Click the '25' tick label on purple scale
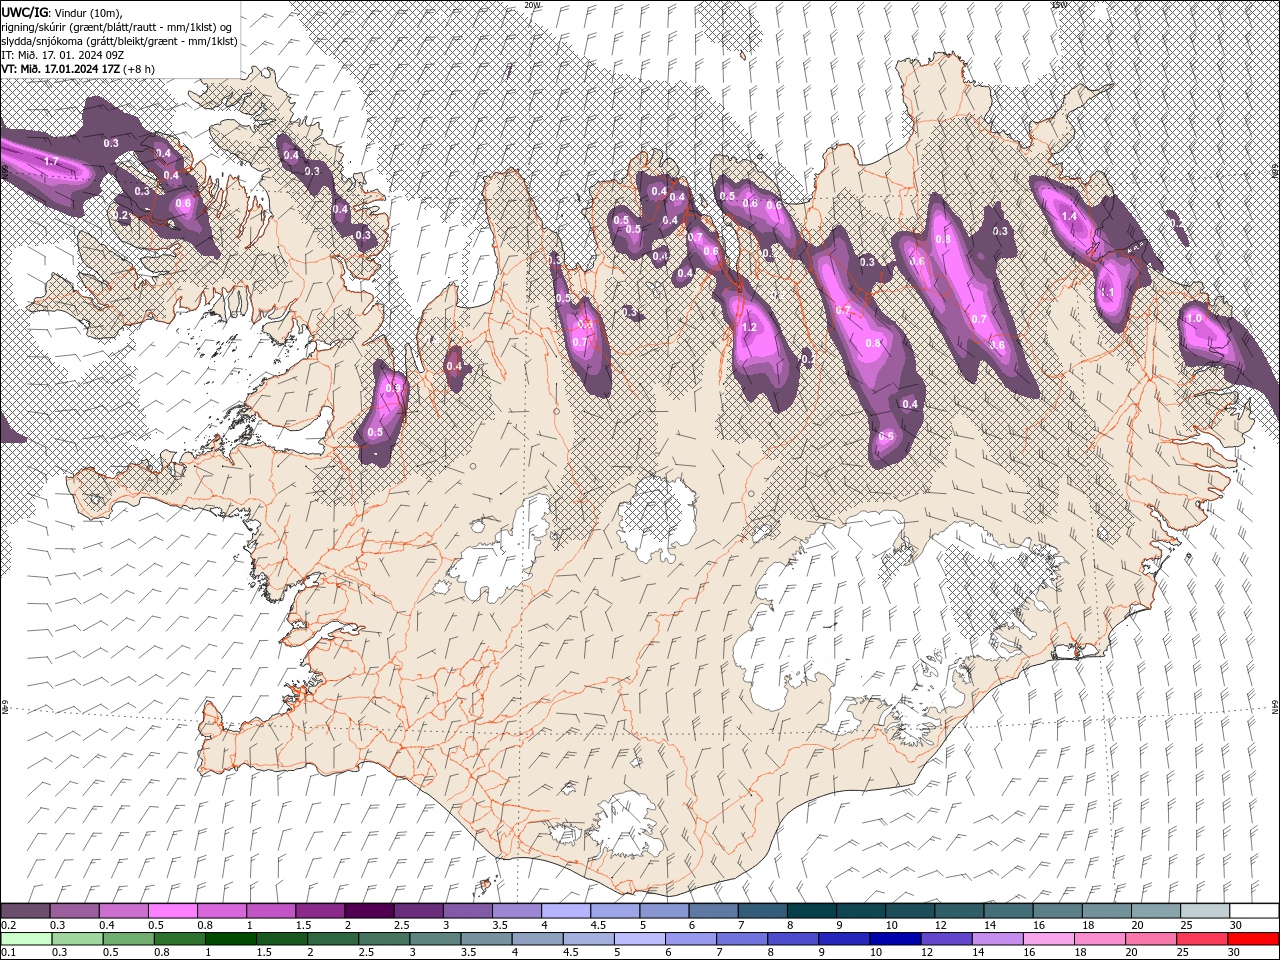Viewport: 1280px width, 960px height. coord(1186,925)
